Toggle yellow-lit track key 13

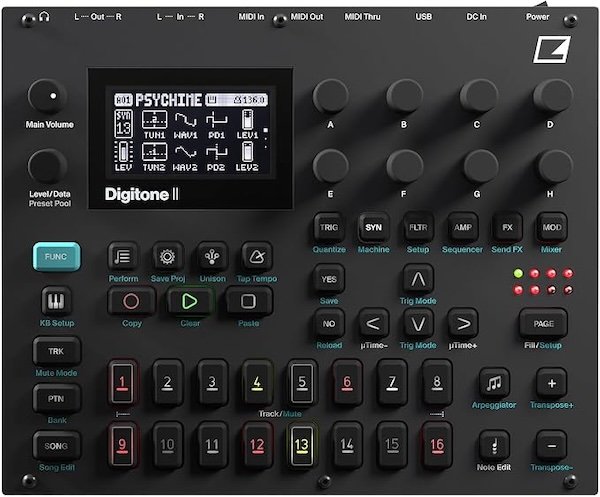click(302, 445)
